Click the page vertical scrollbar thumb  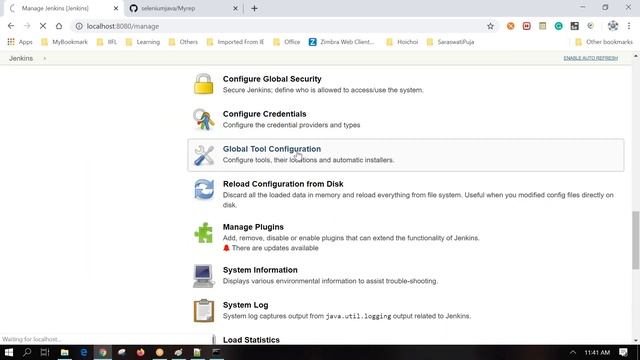coord(636,240)
